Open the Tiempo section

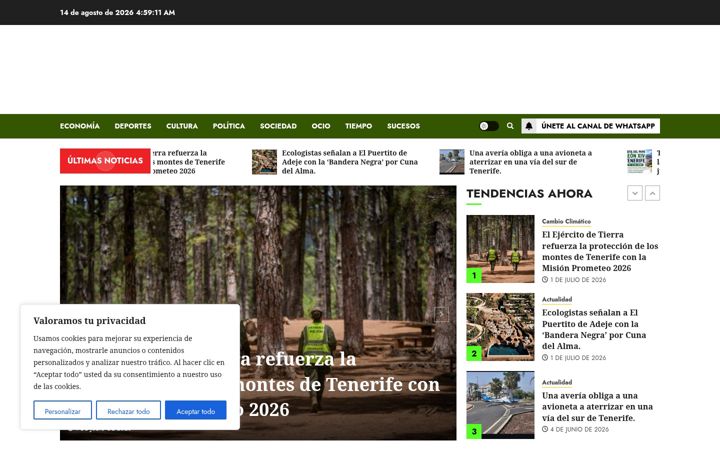[359, 126]
